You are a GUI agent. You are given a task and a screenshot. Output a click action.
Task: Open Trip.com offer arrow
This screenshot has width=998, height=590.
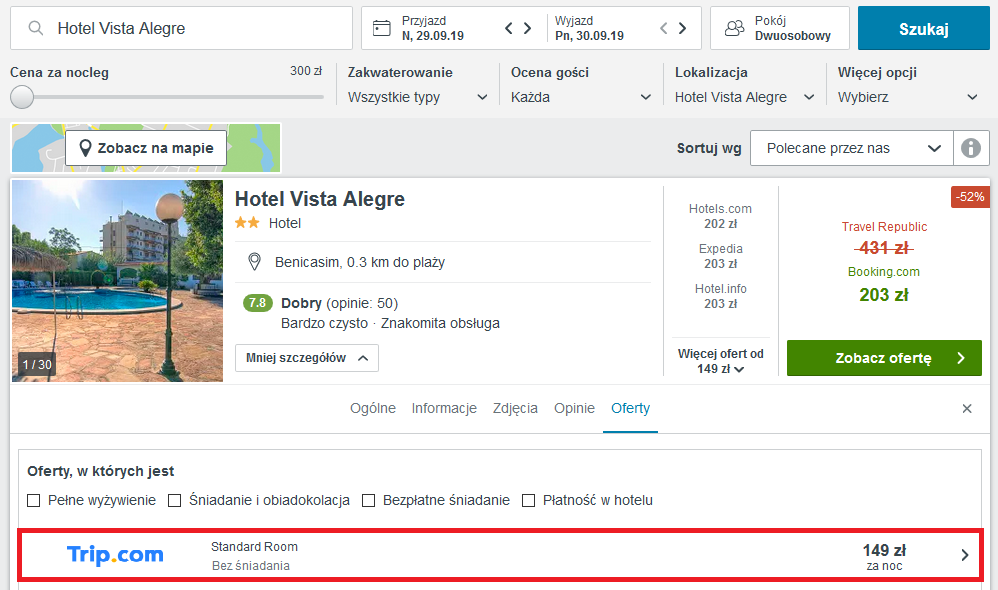coord(965,555)
